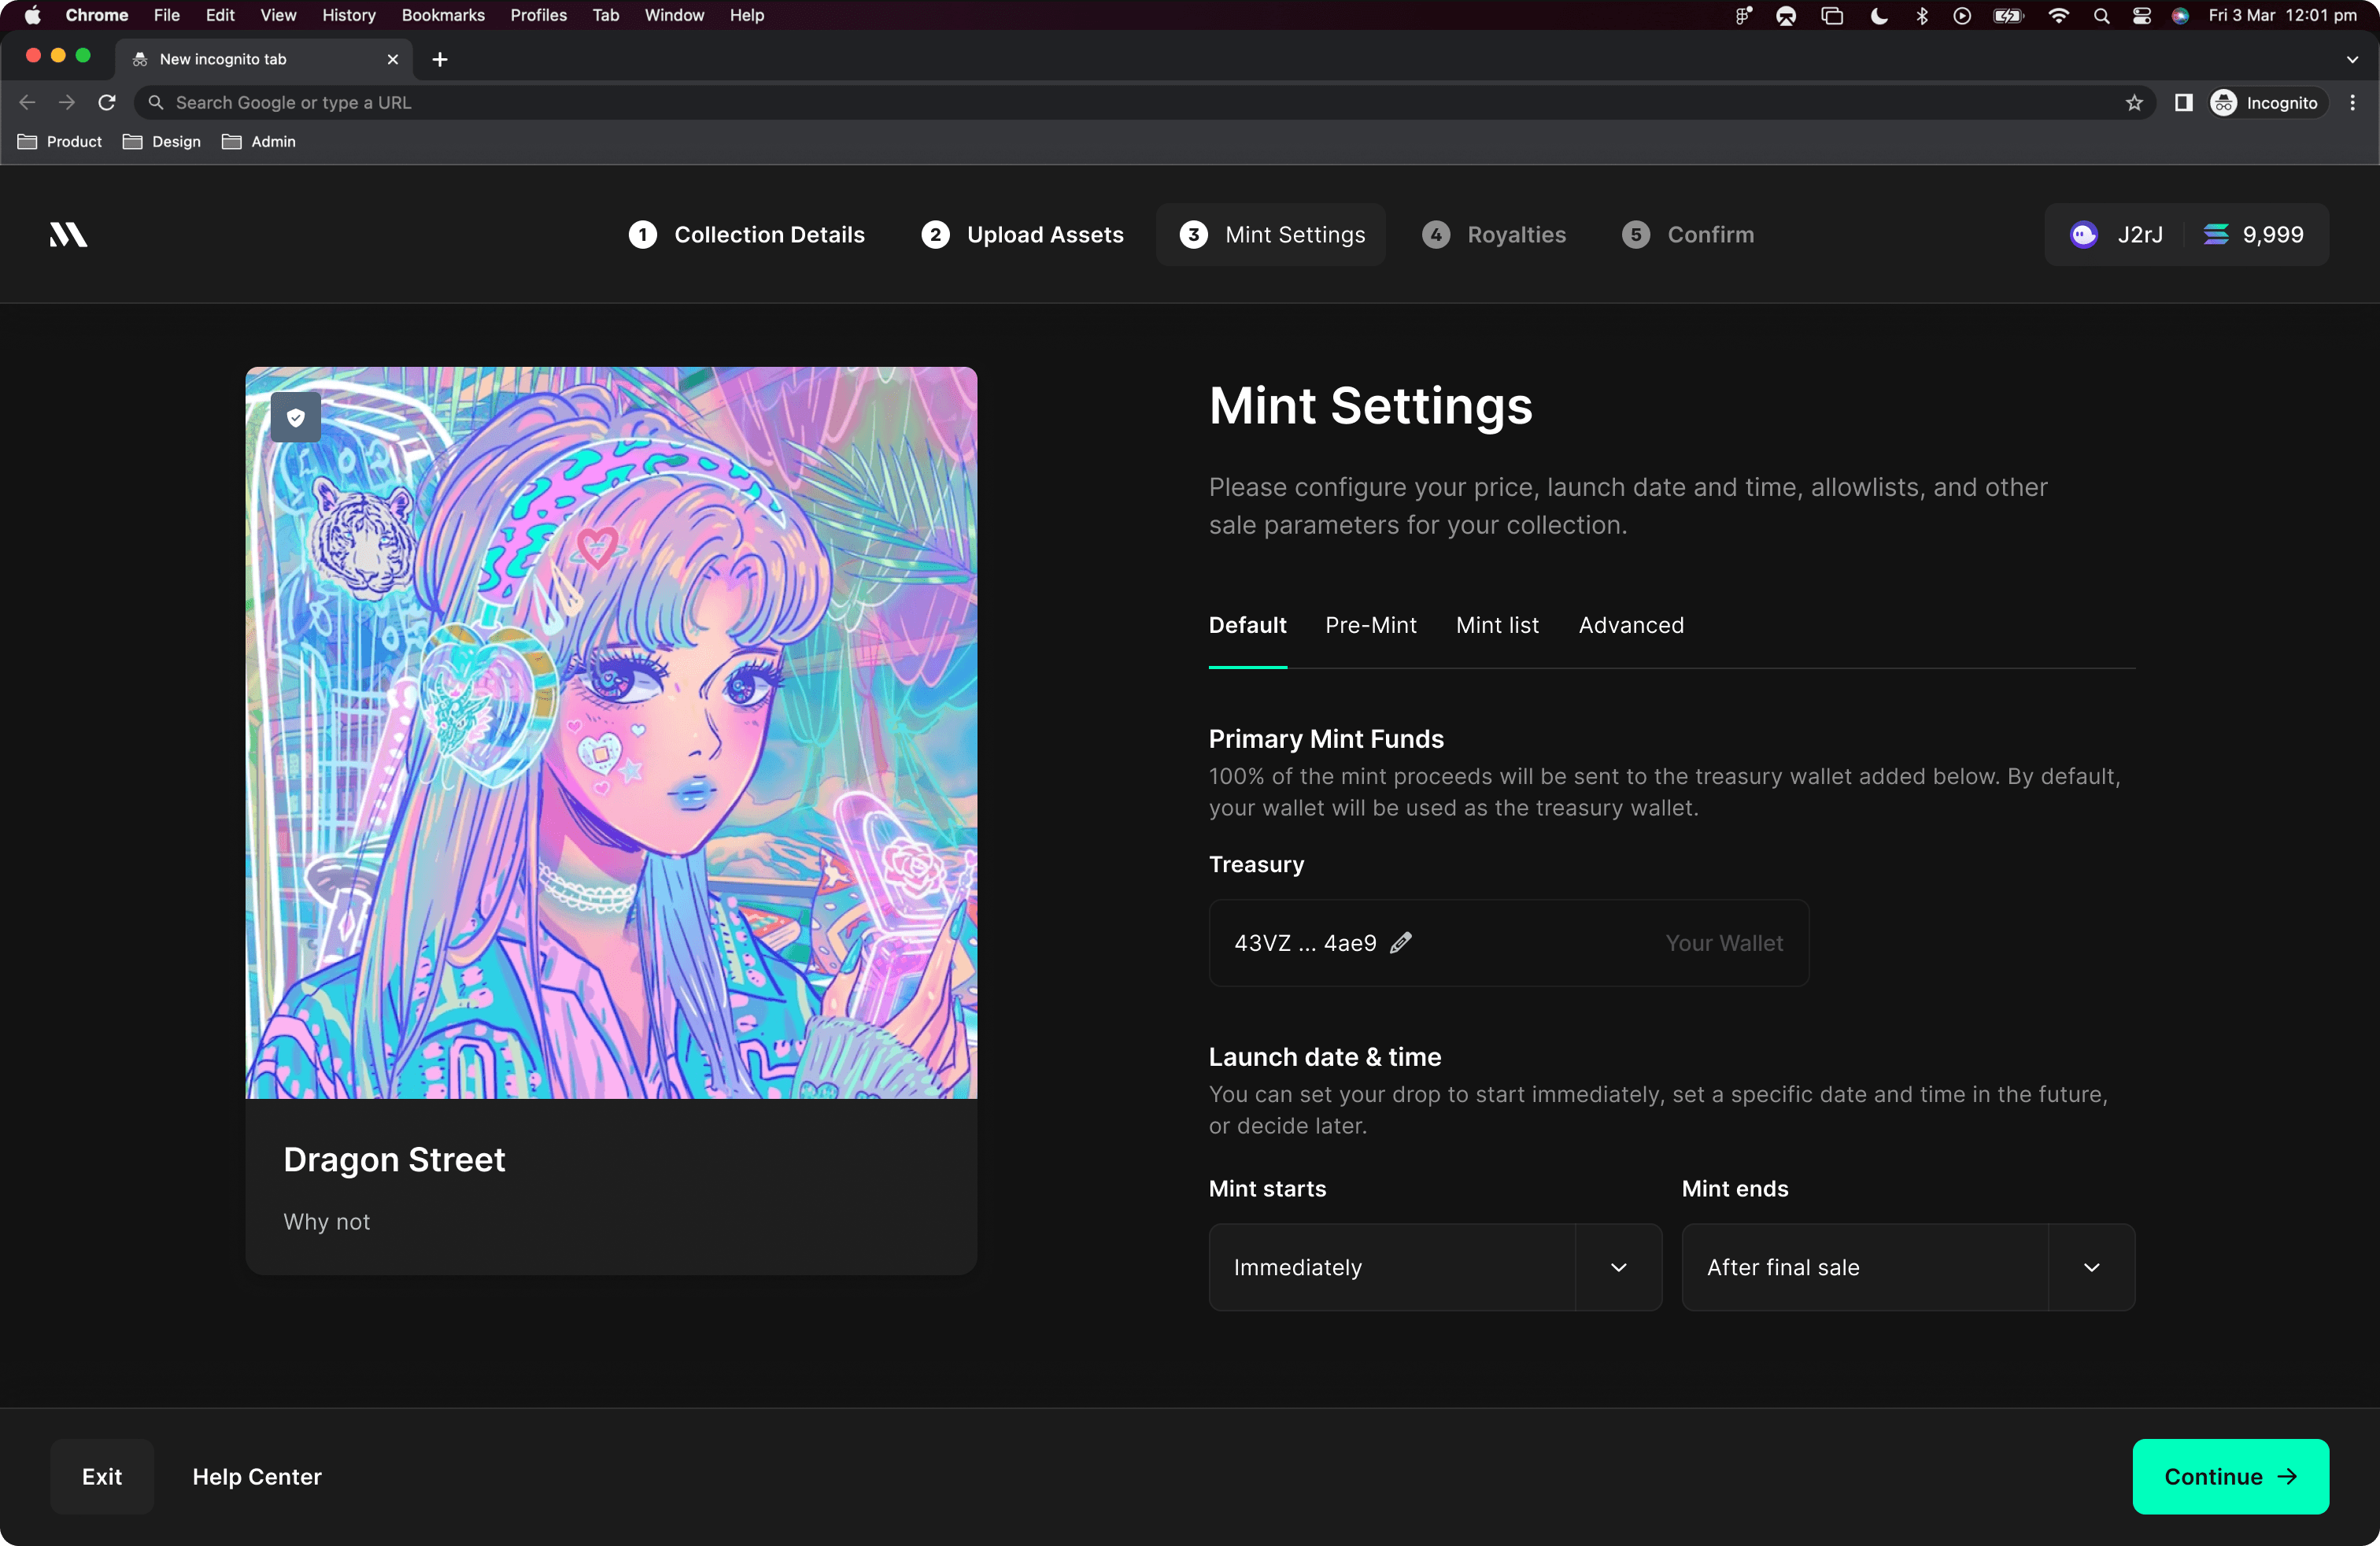Click the Solana balance icon beside 9,999
This screenshot has height=1546, width=2380.
pos(2216,235)
